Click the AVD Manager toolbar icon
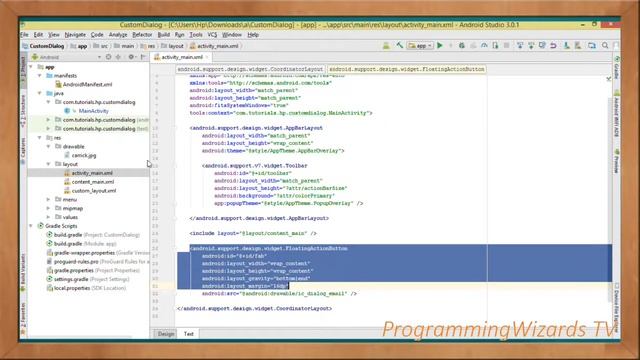The width and height of the screenshot is (640, 360). [578, 46]
